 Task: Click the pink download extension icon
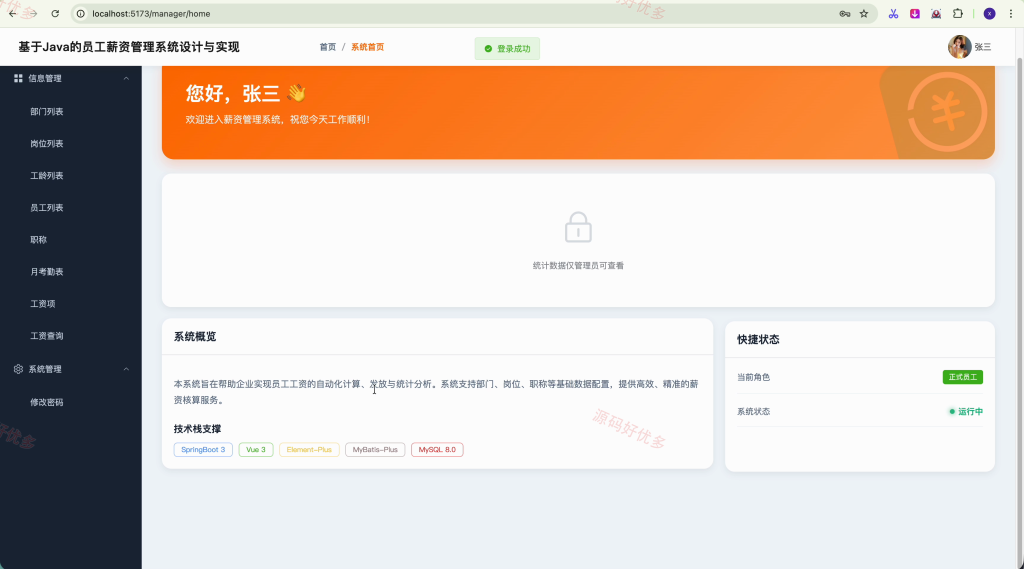(915, 14)
